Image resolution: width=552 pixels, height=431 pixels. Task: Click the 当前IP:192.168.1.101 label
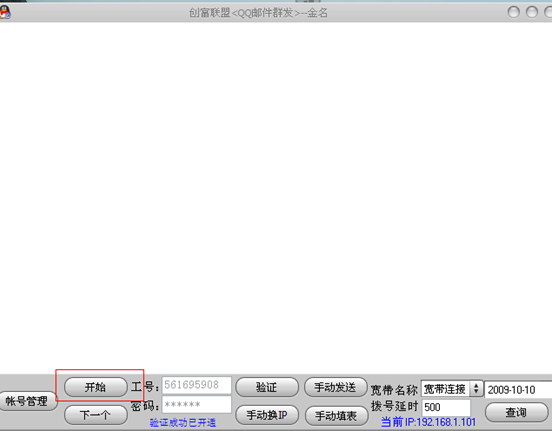tap(428, 422)
